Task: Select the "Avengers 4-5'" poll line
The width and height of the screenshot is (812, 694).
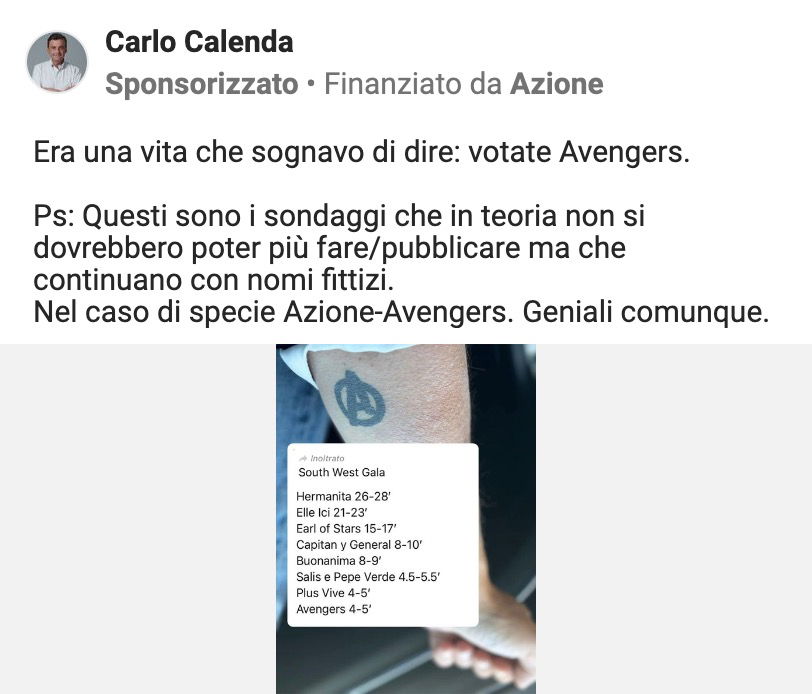Action: (x=334, y=609)
